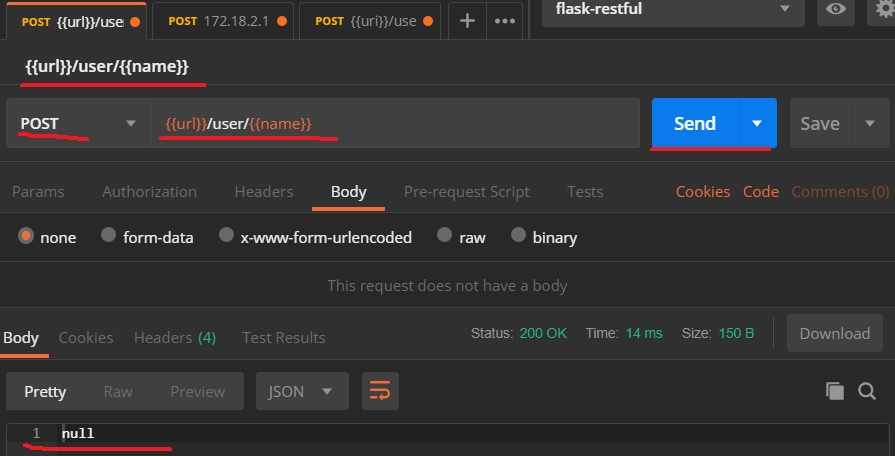Open tab options ellipsis menu
This screenshot has width=895, height=456.
[x=505, y=21]
